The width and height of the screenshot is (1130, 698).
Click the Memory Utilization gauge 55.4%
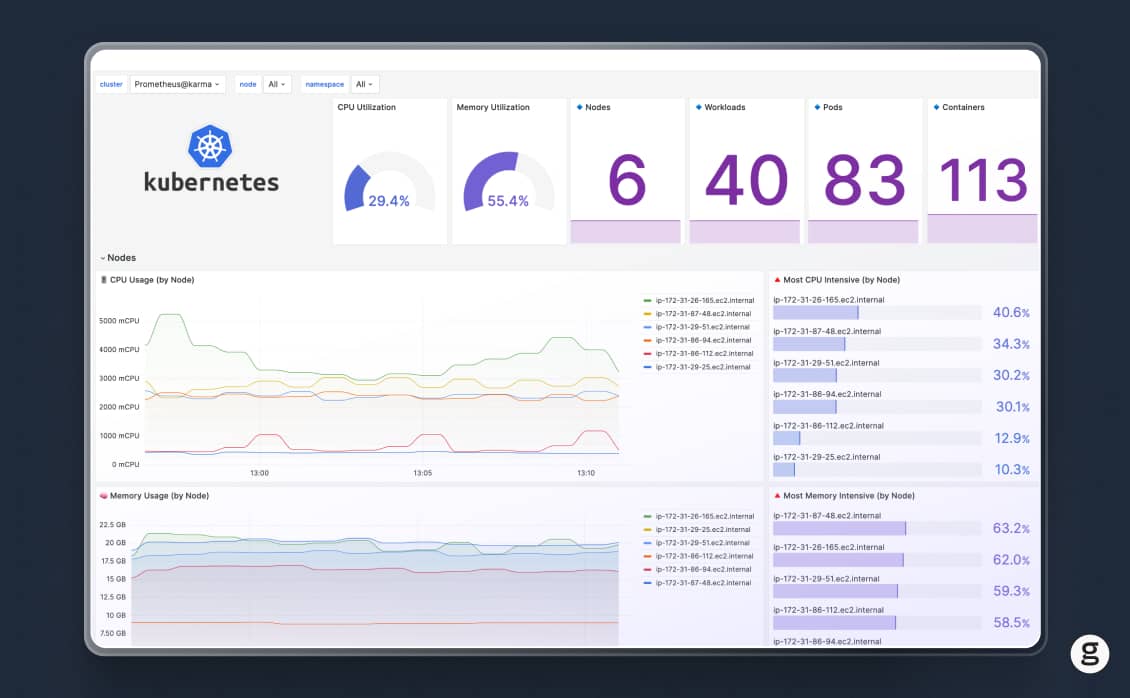(509, 184)
